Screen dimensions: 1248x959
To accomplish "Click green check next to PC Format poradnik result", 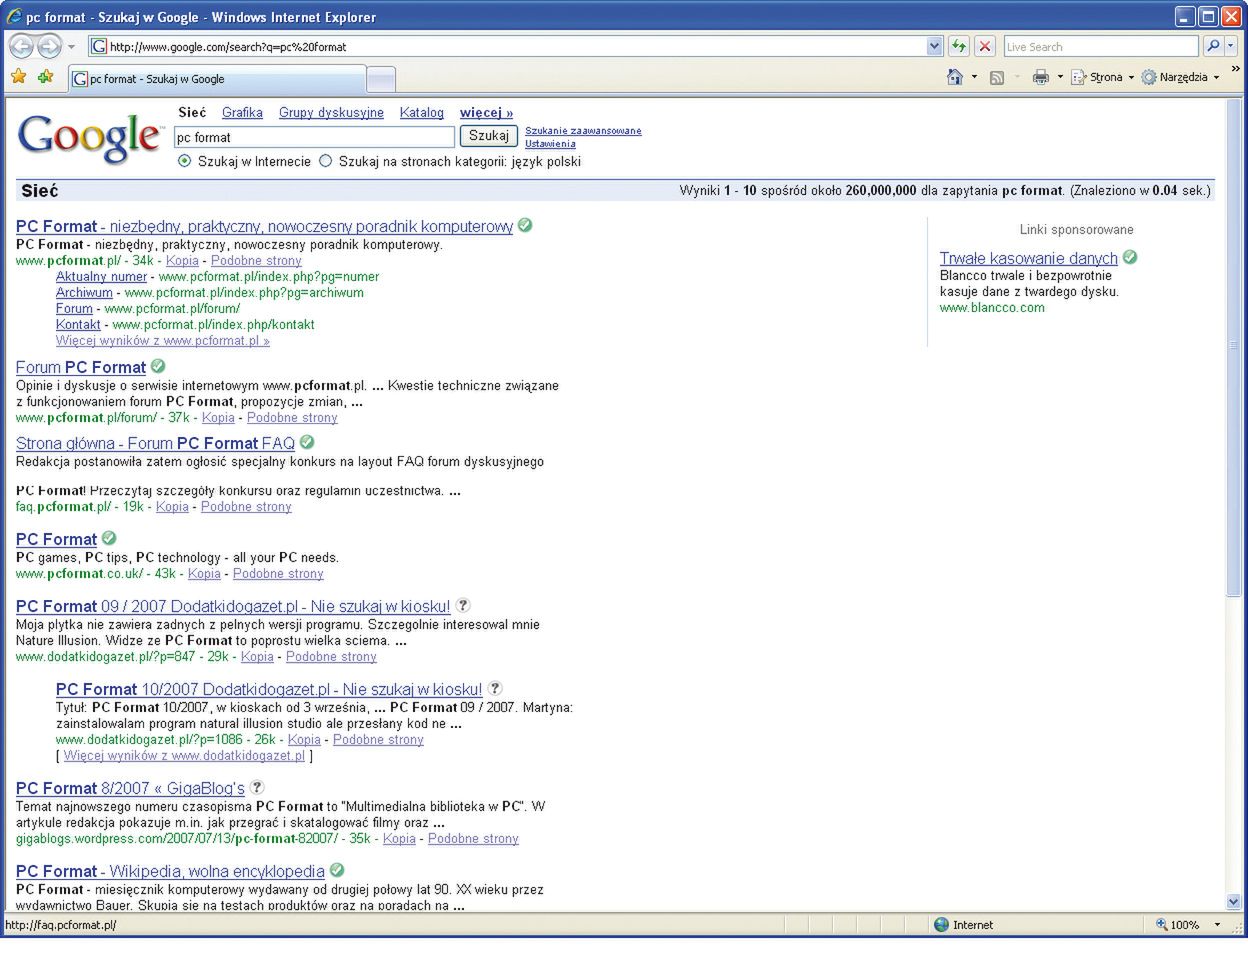I will (525, 225).
